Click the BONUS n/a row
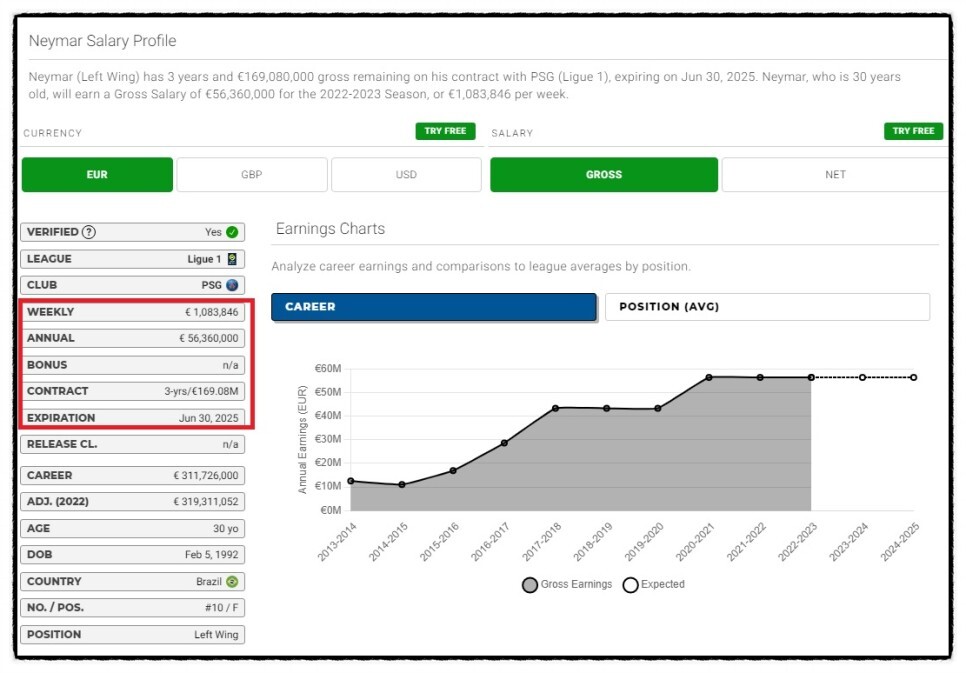966x673 pixels. [132, 365]
